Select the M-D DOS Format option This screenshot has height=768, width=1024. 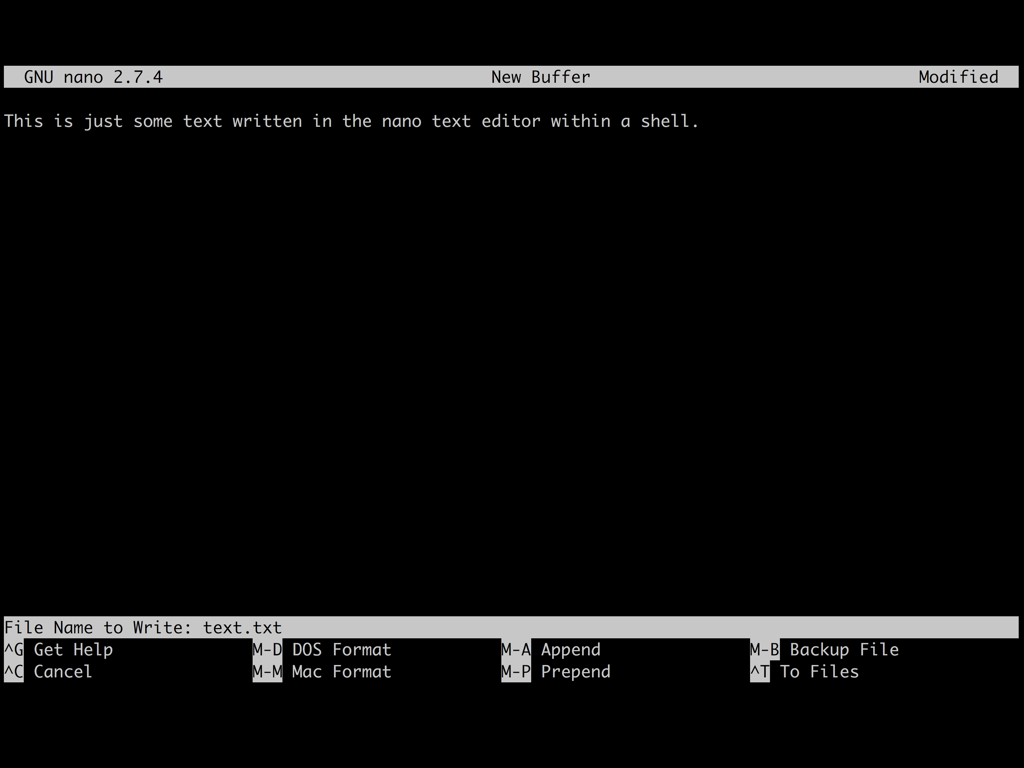[322, 649]
